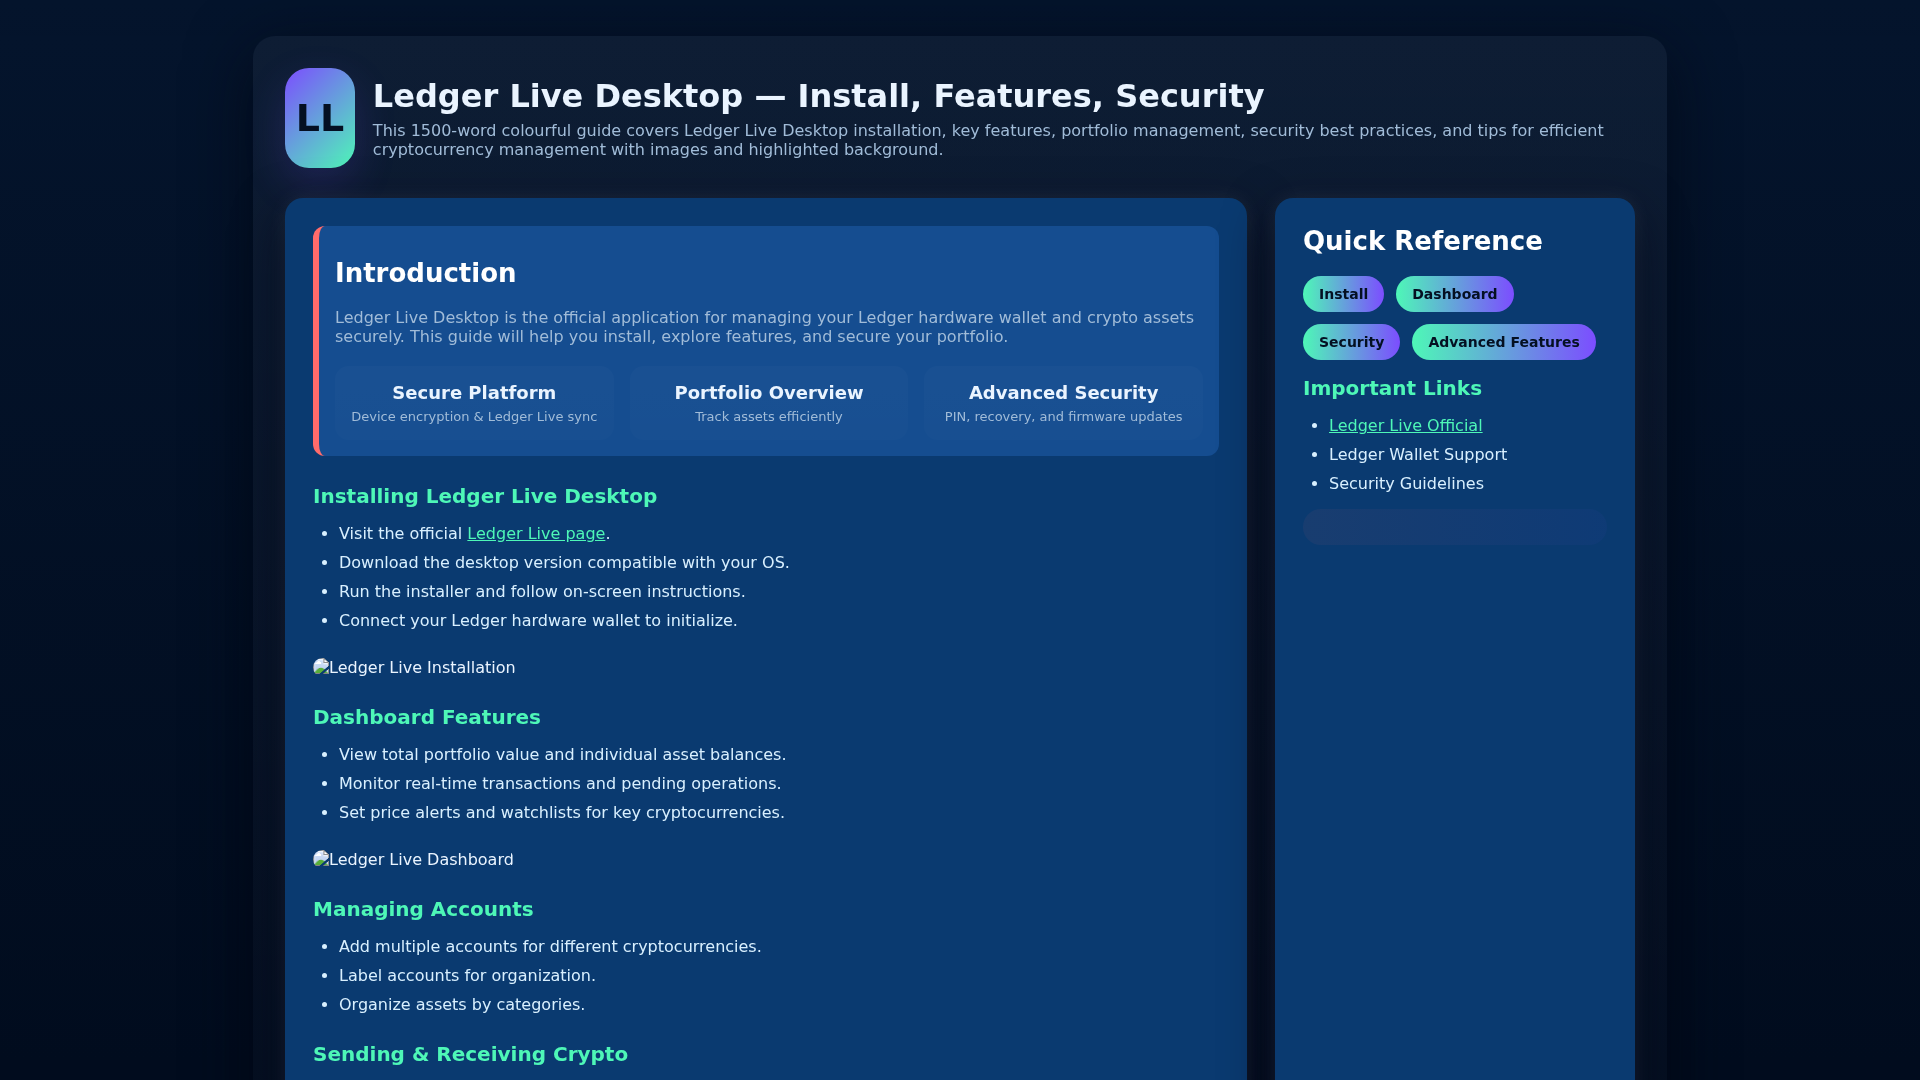
Task: Select the Dashboard quick reference chip
Action: click(x=1454, y=294)
